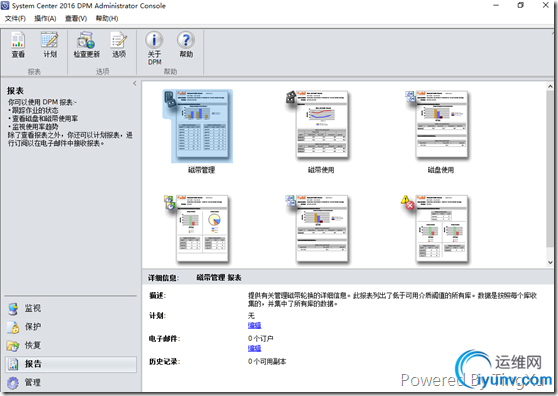
Task: Open the 查看(V) menu
Action: tap(76, 19)
